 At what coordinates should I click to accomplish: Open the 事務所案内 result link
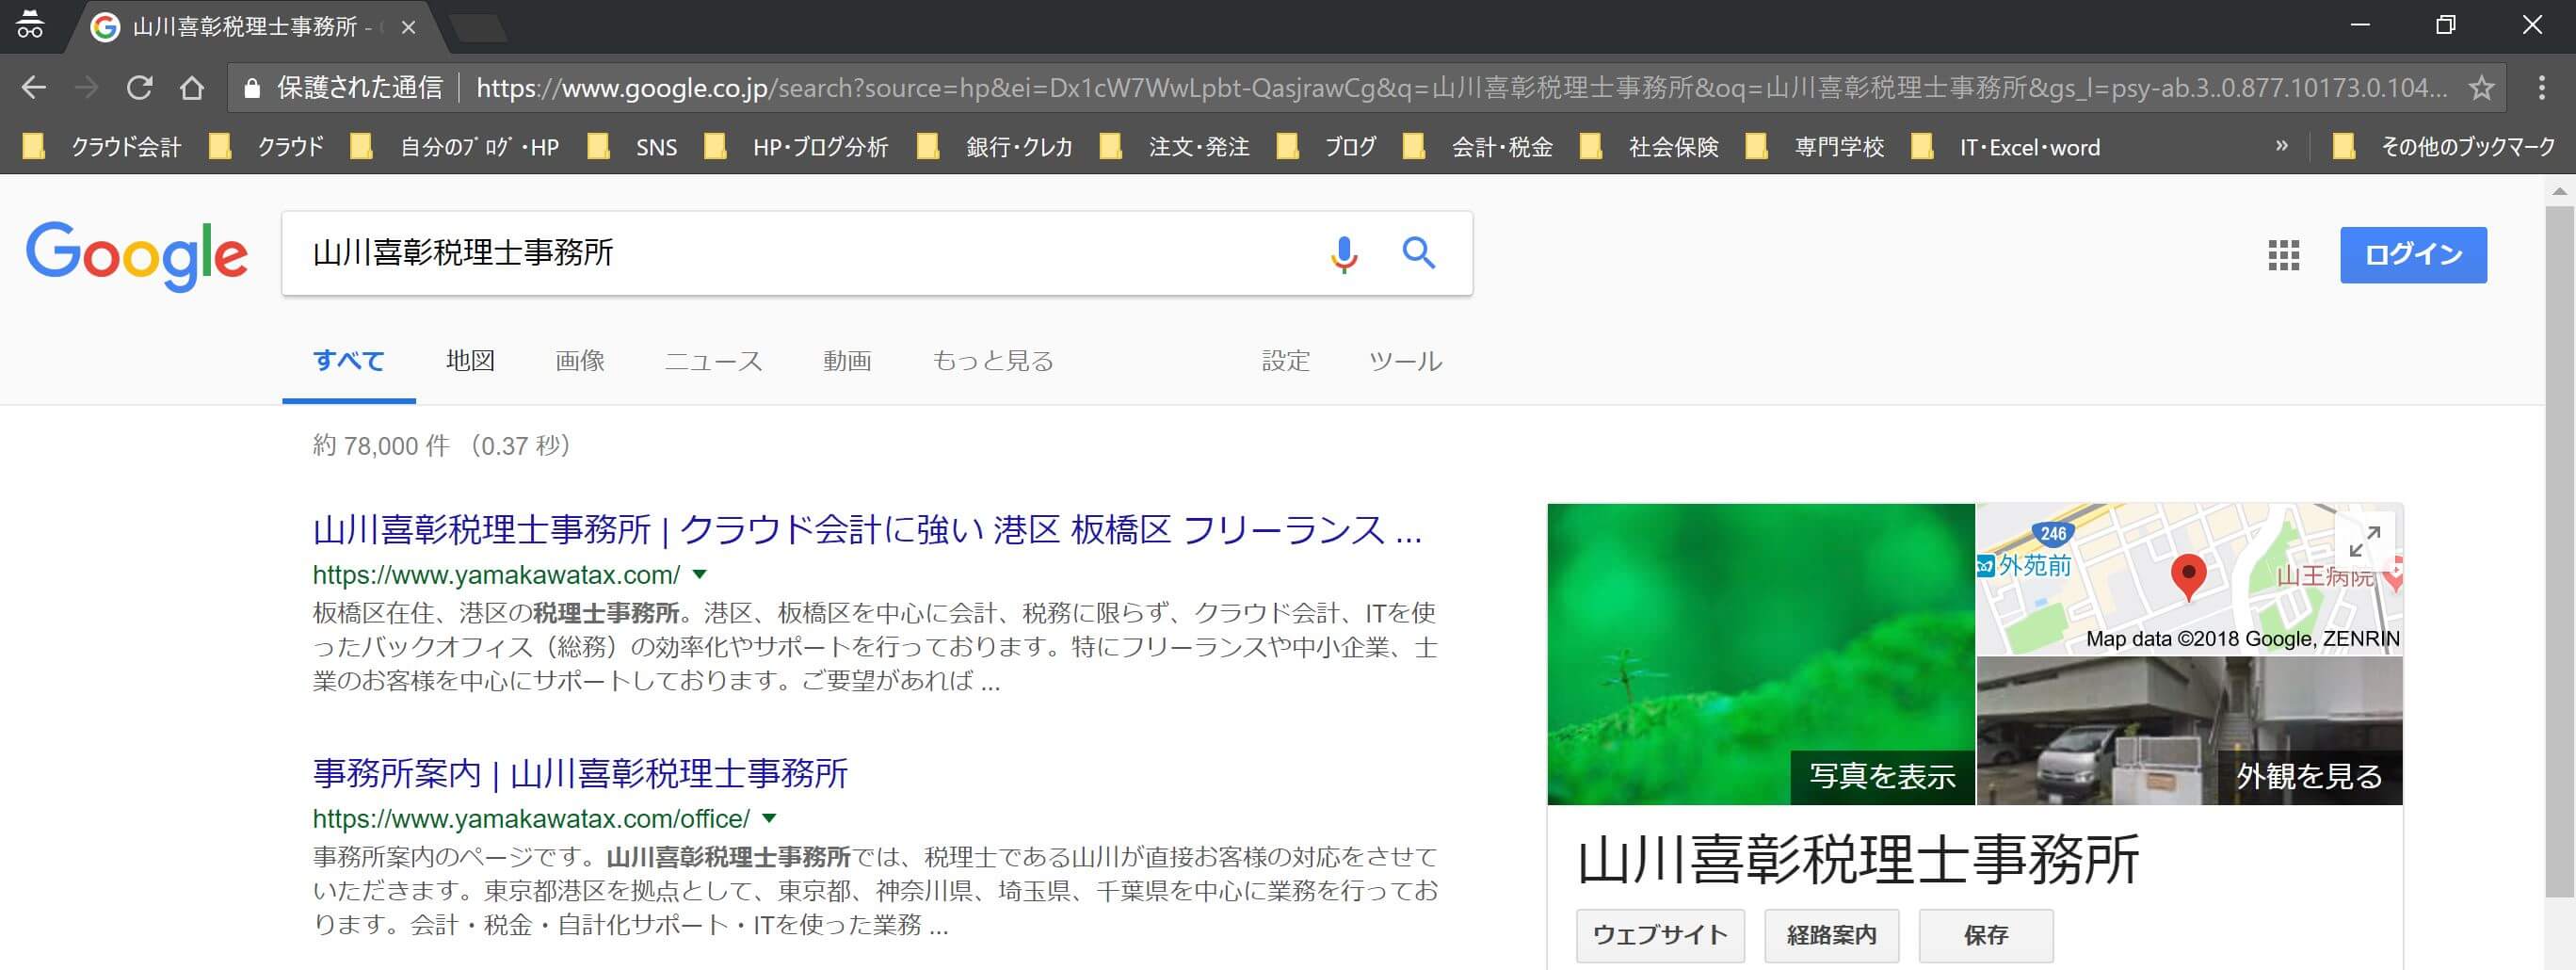580,773
